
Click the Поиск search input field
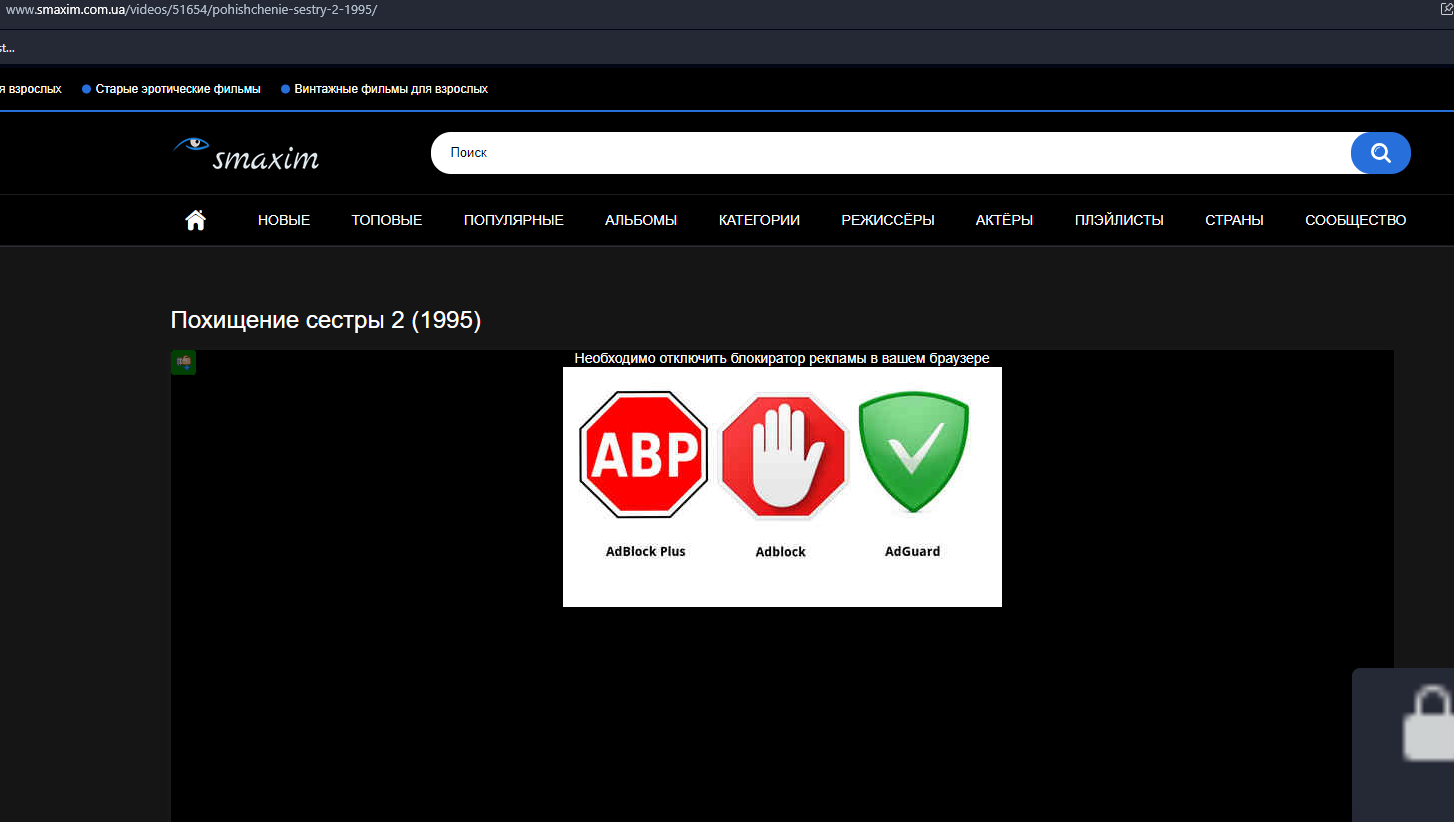click(890, 153)
